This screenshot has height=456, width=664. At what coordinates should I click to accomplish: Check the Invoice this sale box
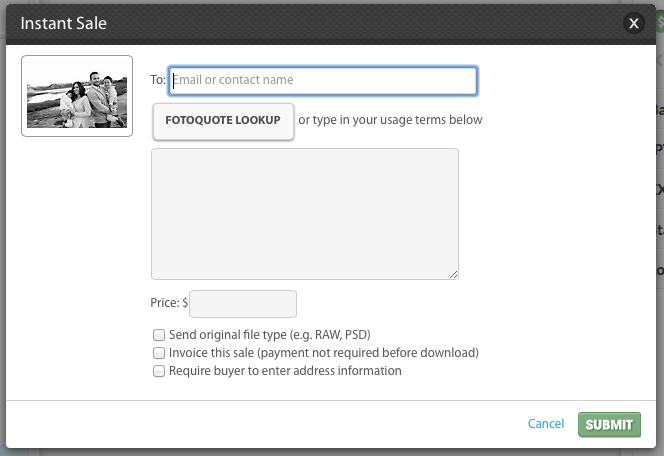(159, 353)
